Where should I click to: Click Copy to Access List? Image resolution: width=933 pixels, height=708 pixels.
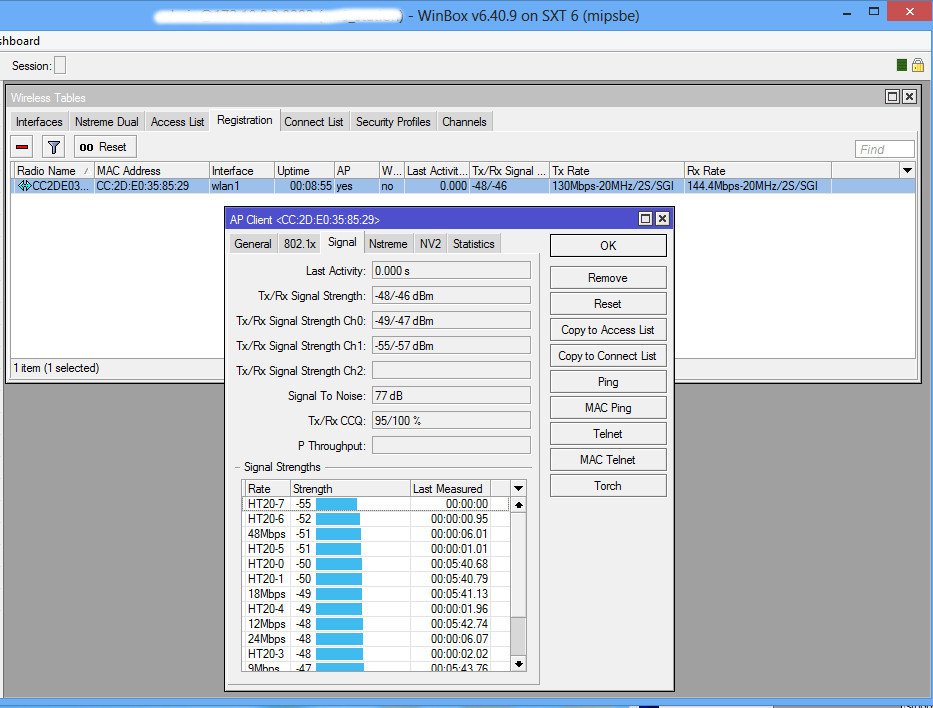(608, 330)
